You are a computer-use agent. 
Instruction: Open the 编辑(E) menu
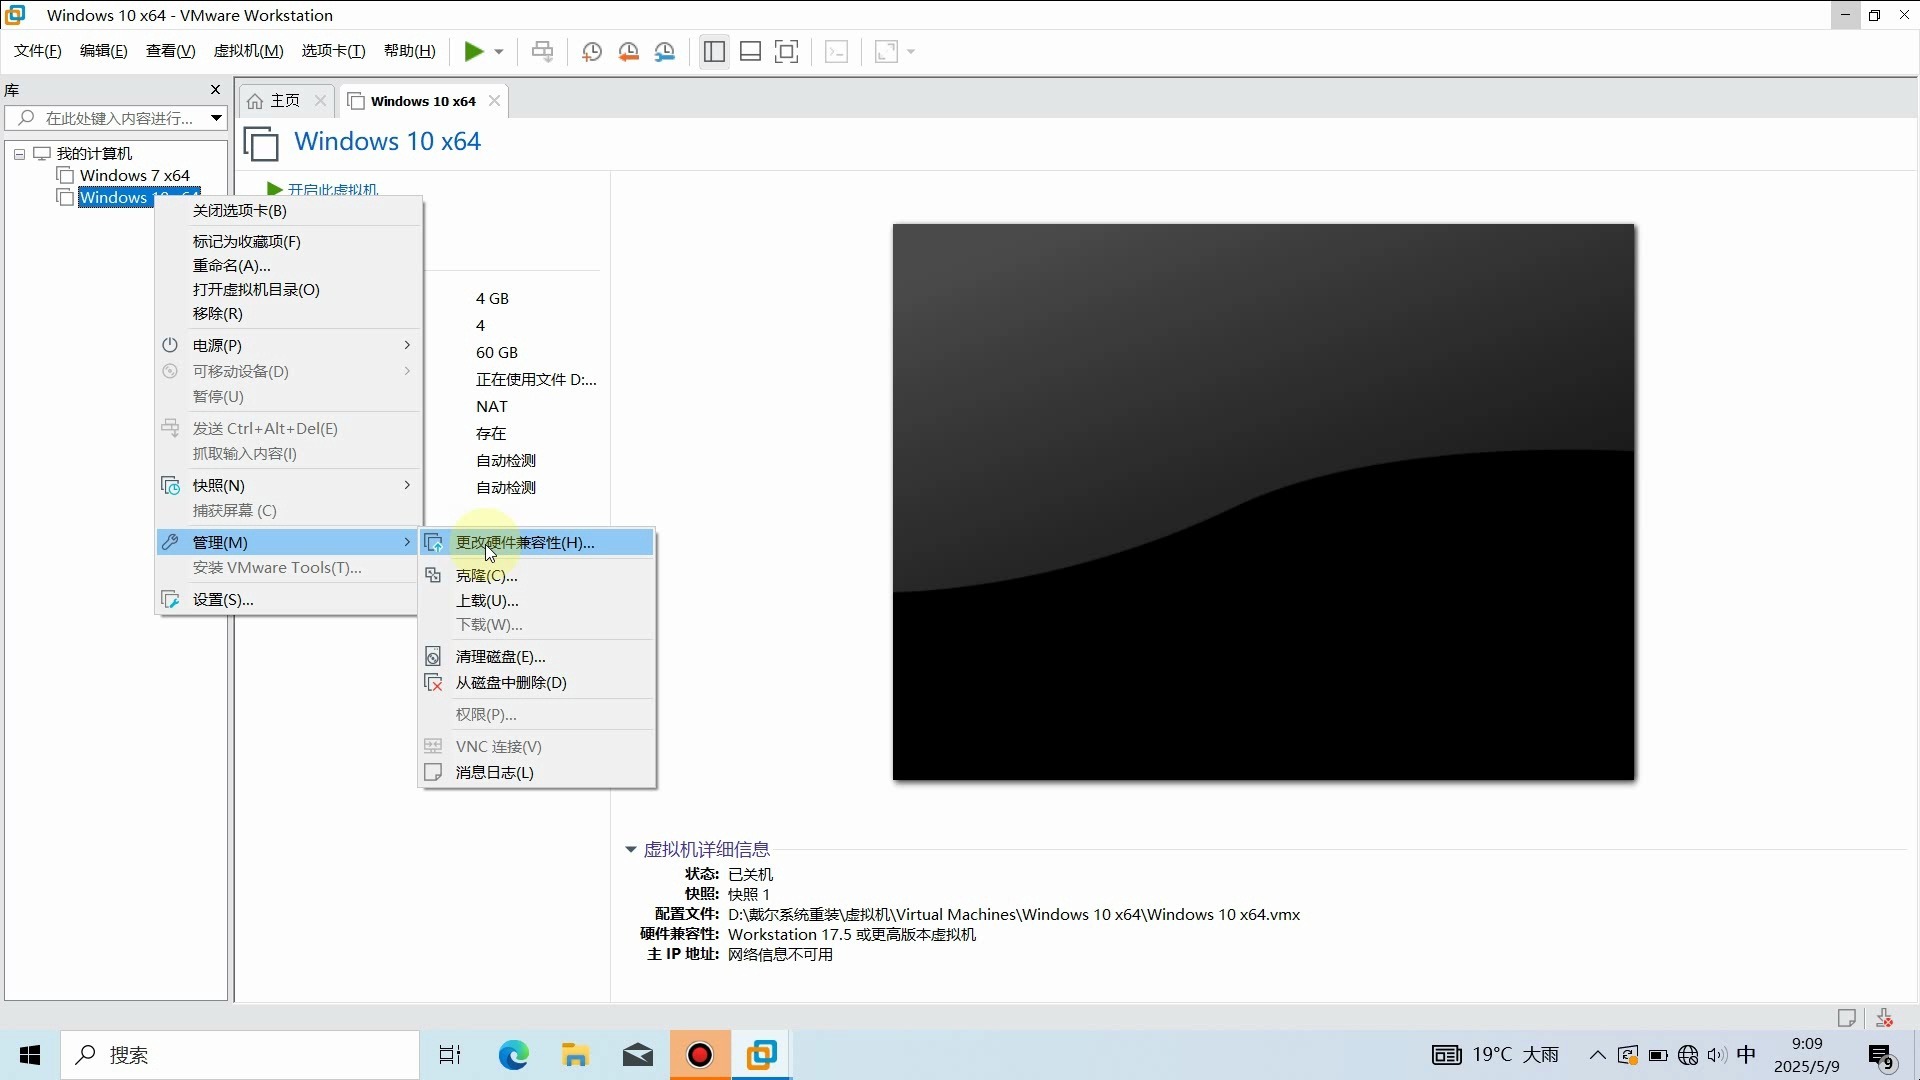tap(104, 51)
